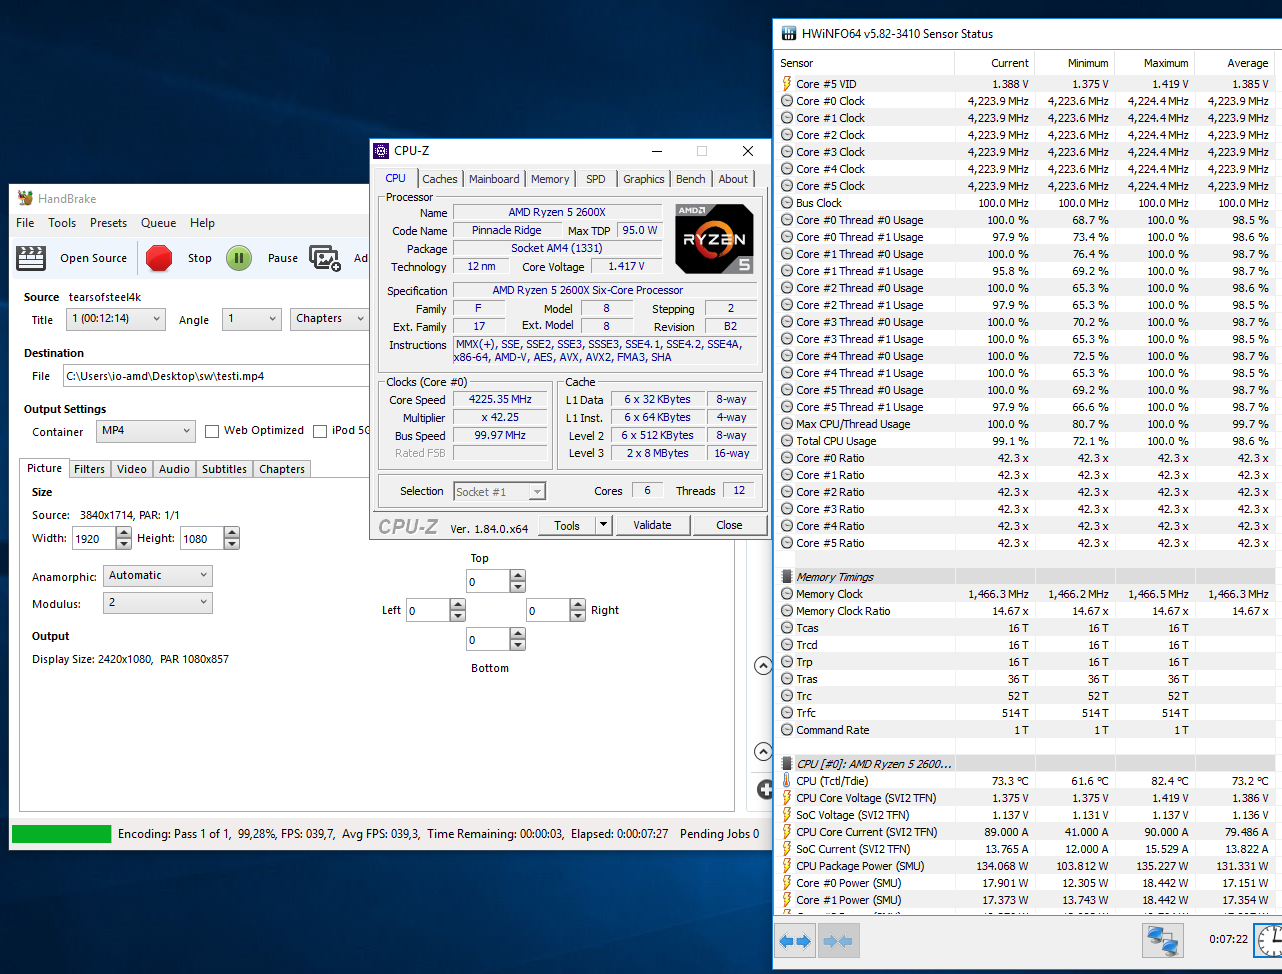
Task: Click the Height stepper arrows
Action: (x=232, y=539)
